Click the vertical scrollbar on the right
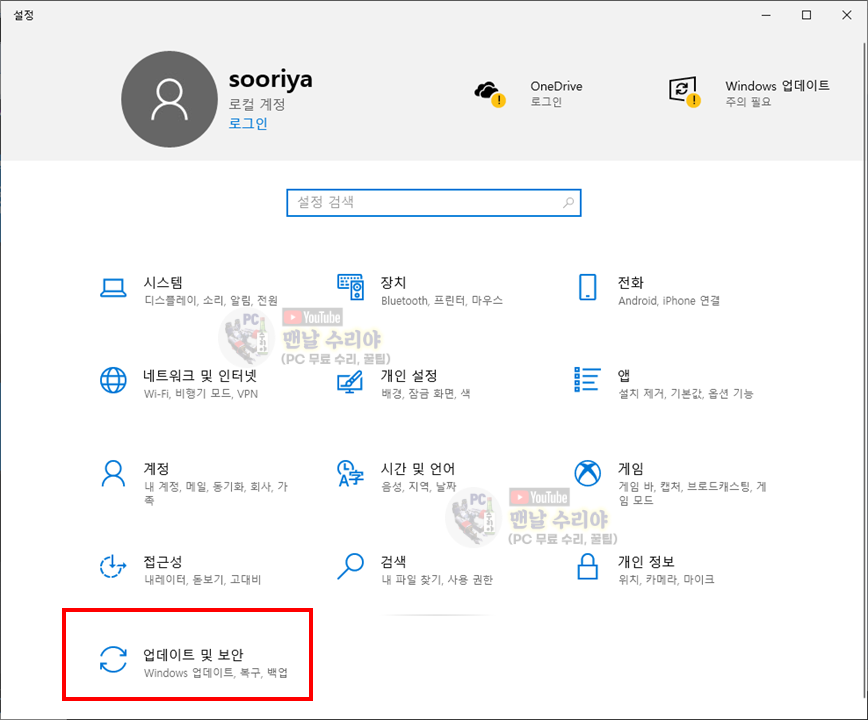The image size is (868, 720). click(865, 371)
